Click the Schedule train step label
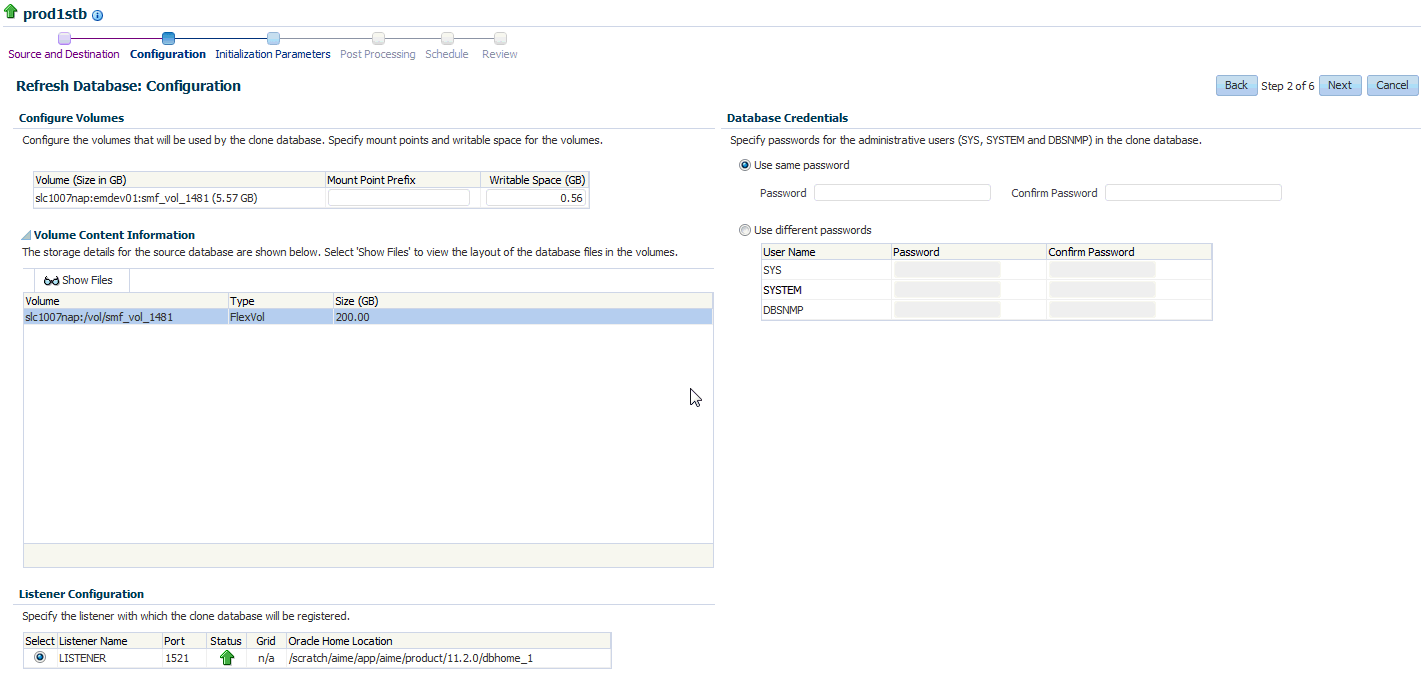Image resolution: width=1426 pixels, height=679 pixels. (447, 54)
